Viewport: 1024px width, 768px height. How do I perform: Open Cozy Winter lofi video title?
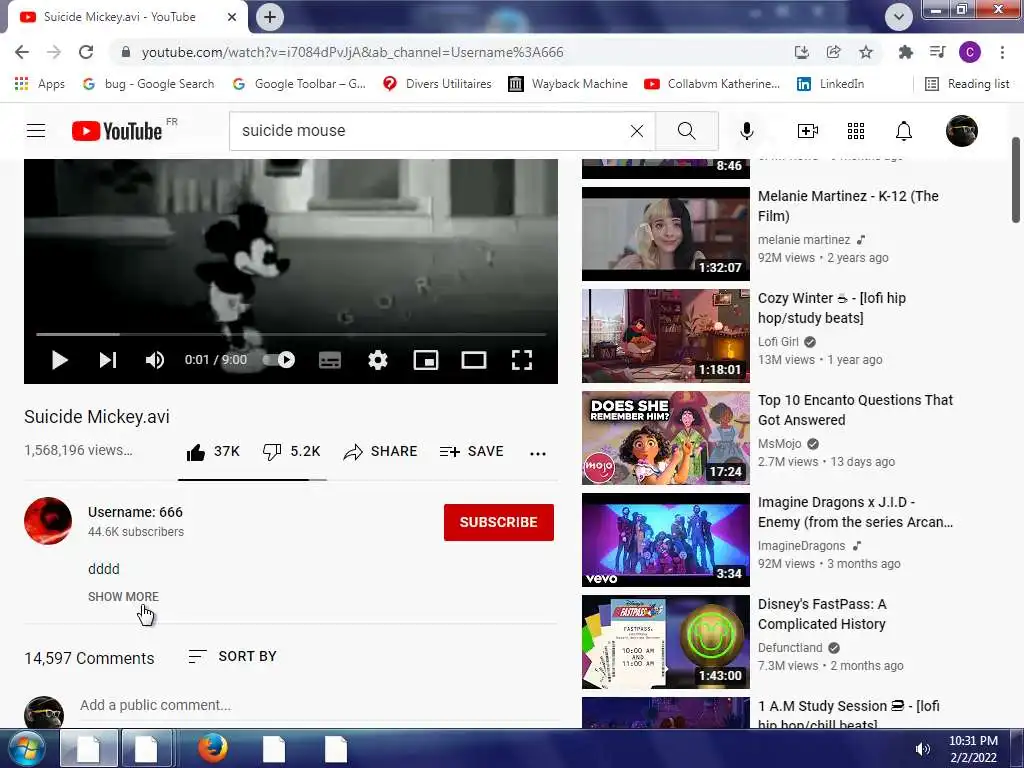[831, 308]
